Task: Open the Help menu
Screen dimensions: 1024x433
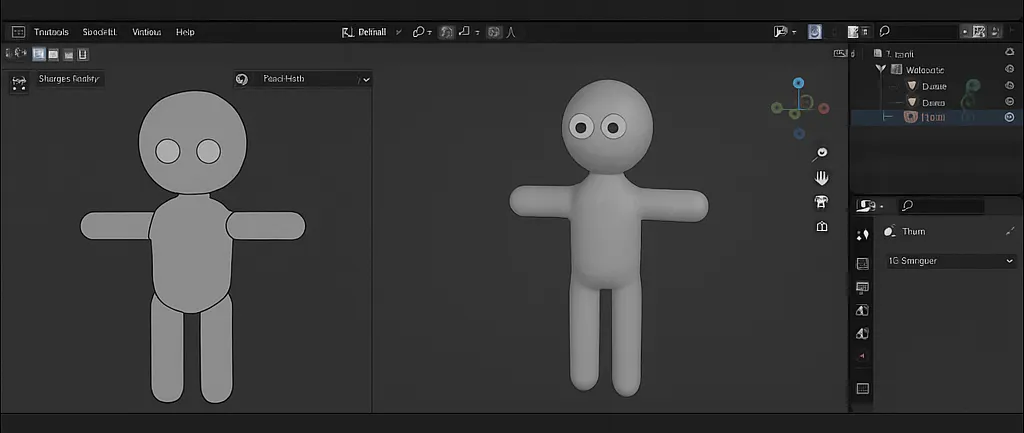Action: click(185, 32)
